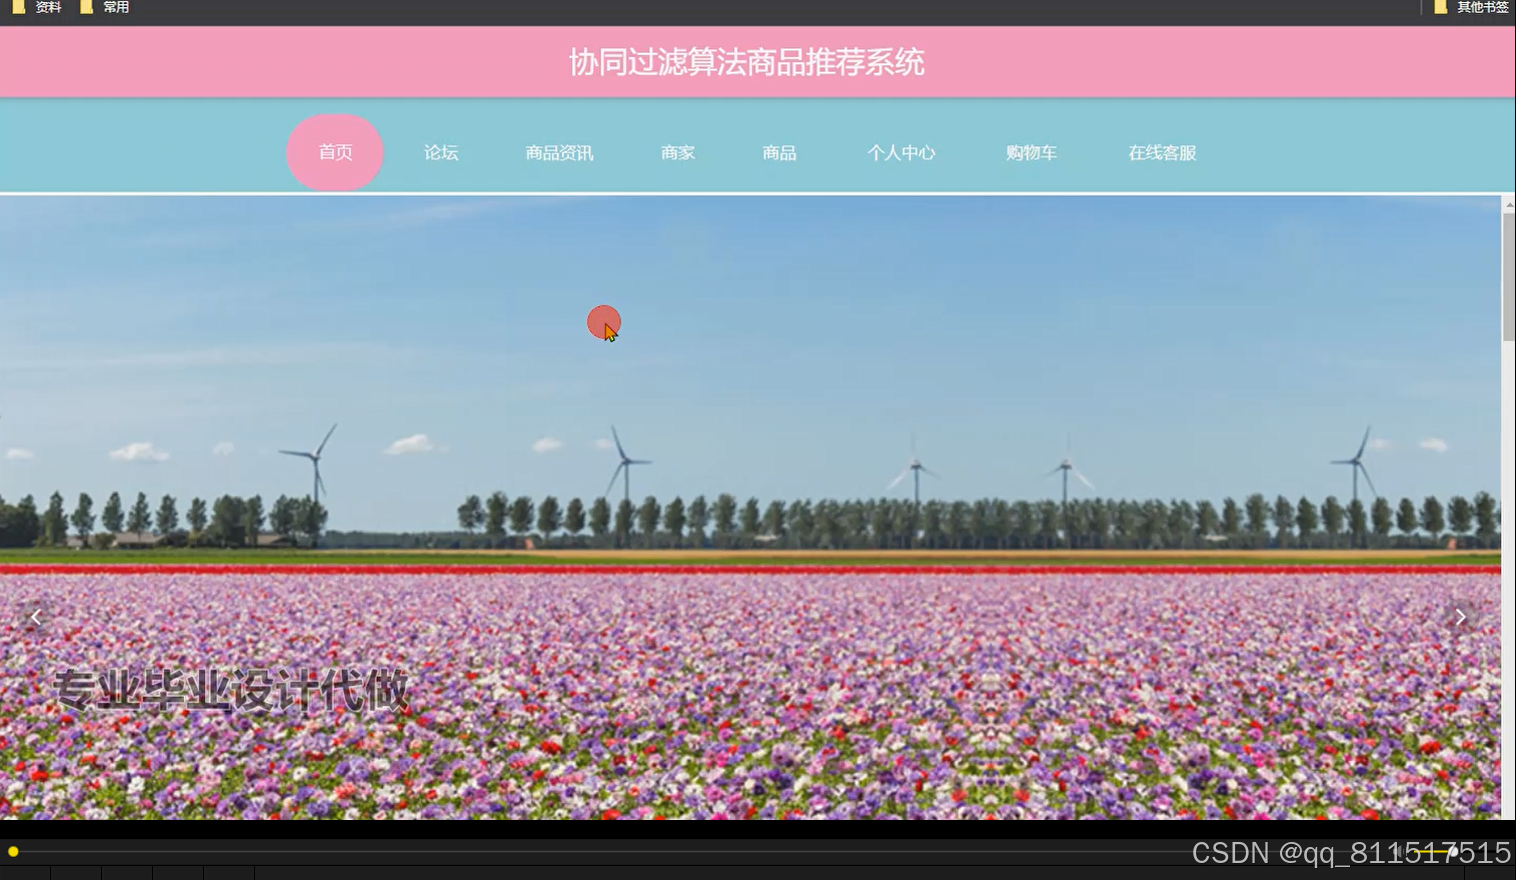Open the 商家 merchants section
The image size is (1516, 880).
pos(678,152)
